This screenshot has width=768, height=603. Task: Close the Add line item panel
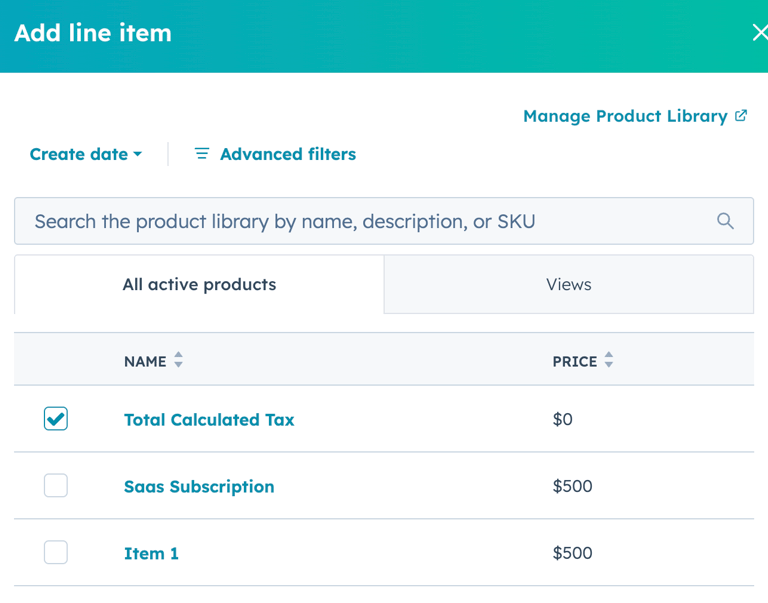tap(759, 33)
